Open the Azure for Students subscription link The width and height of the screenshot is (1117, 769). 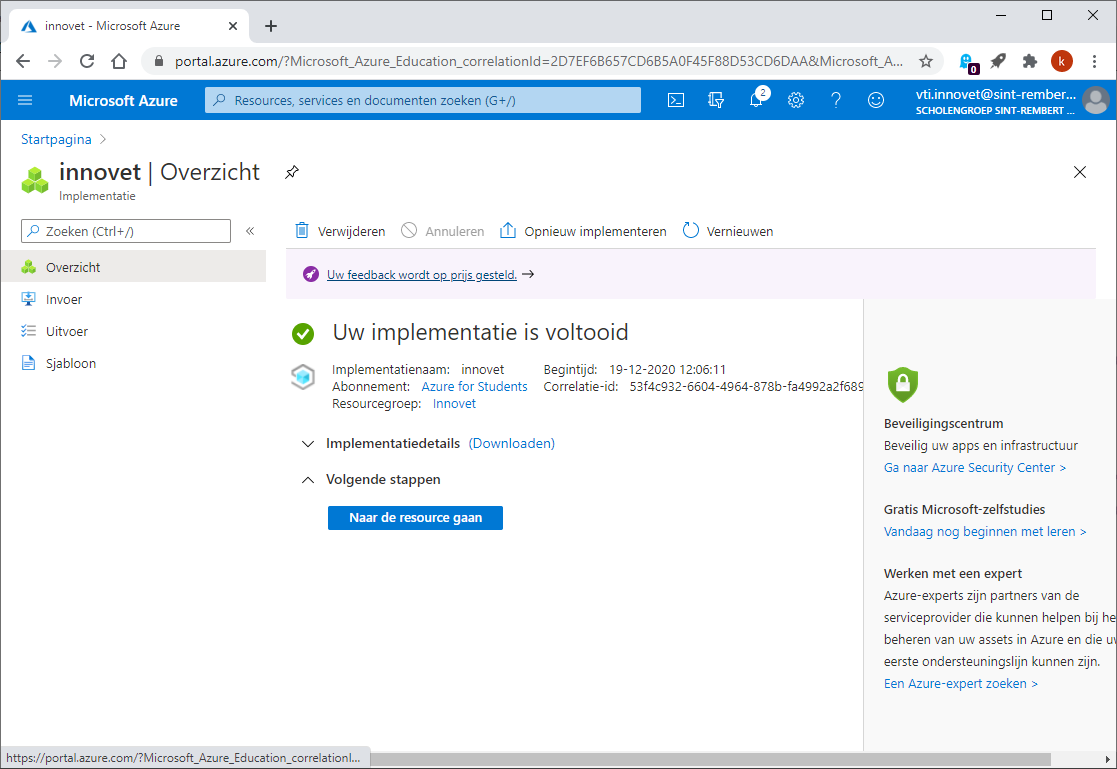[474, 386]
